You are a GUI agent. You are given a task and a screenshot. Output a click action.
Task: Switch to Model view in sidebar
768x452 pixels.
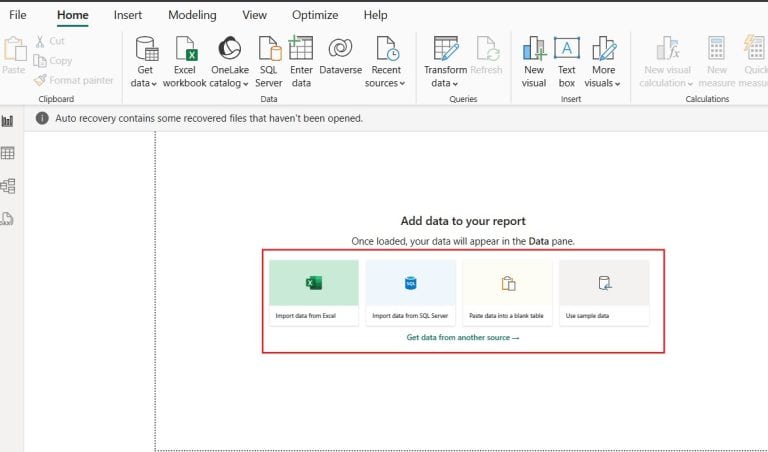pos(7,186)
